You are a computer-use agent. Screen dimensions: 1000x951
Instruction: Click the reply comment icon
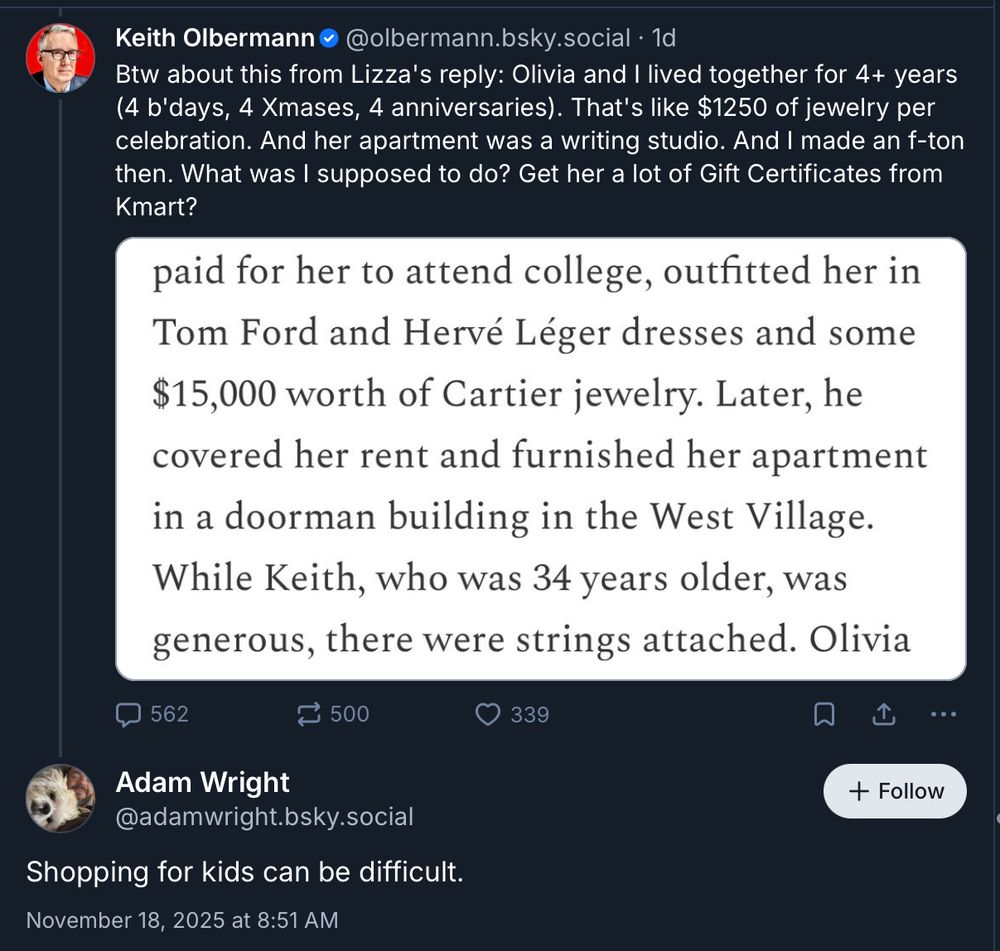[x=129, y=714]
